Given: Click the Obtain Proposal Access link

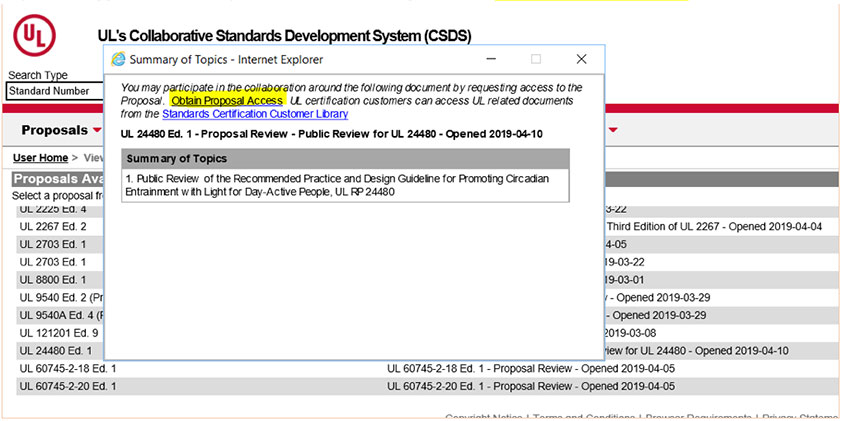Looking at the screenshot, I should 227,100.
